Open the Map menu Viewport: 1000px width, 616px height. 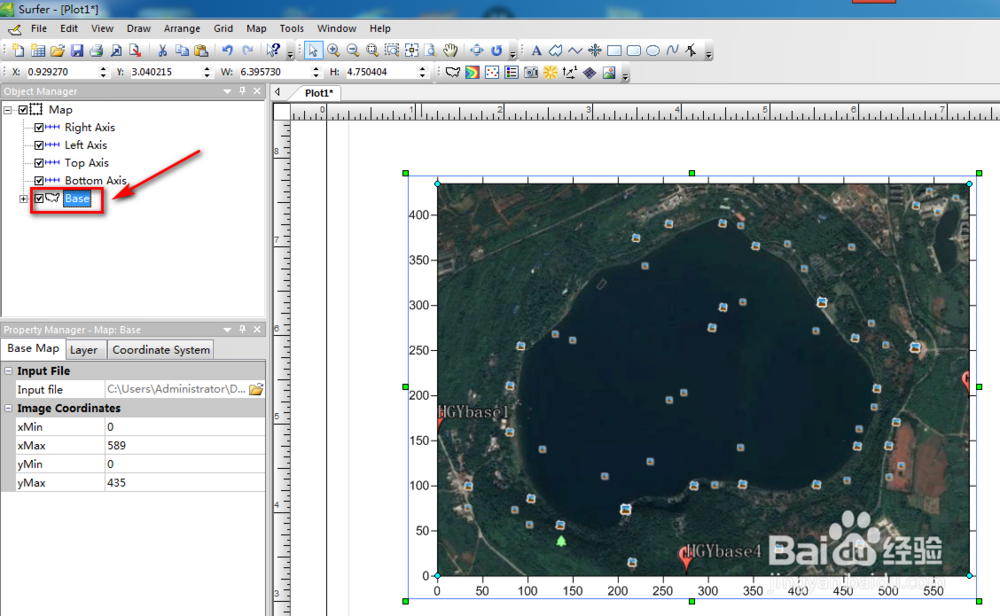coord(256,29)
